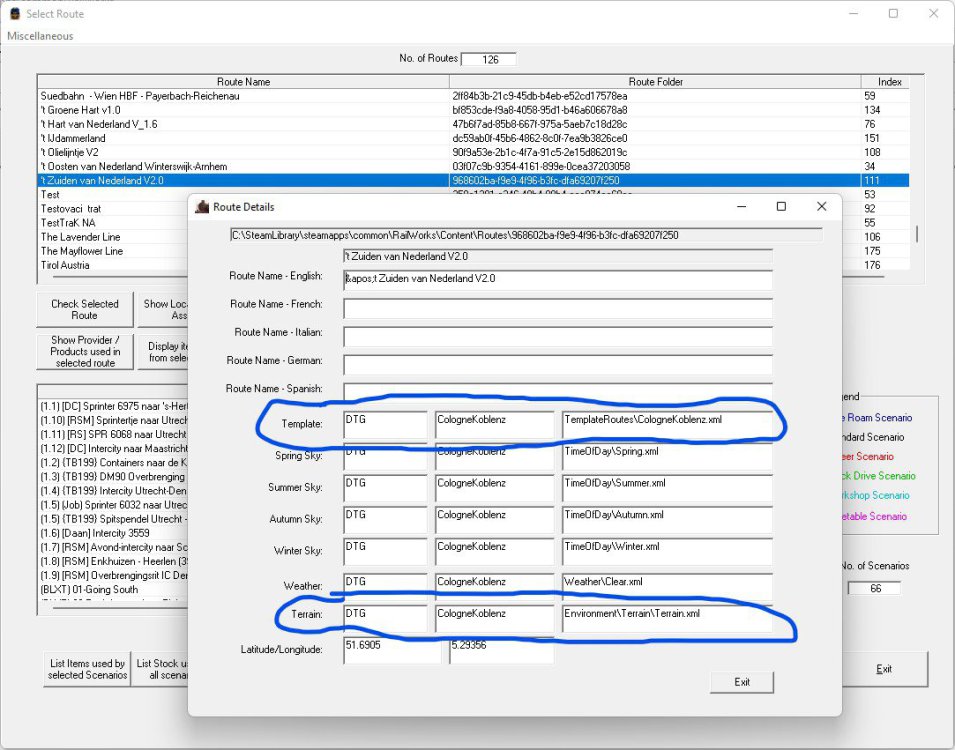Click the Index column header
This screenshot has height=750, width=955.
[x=889, y=82]
